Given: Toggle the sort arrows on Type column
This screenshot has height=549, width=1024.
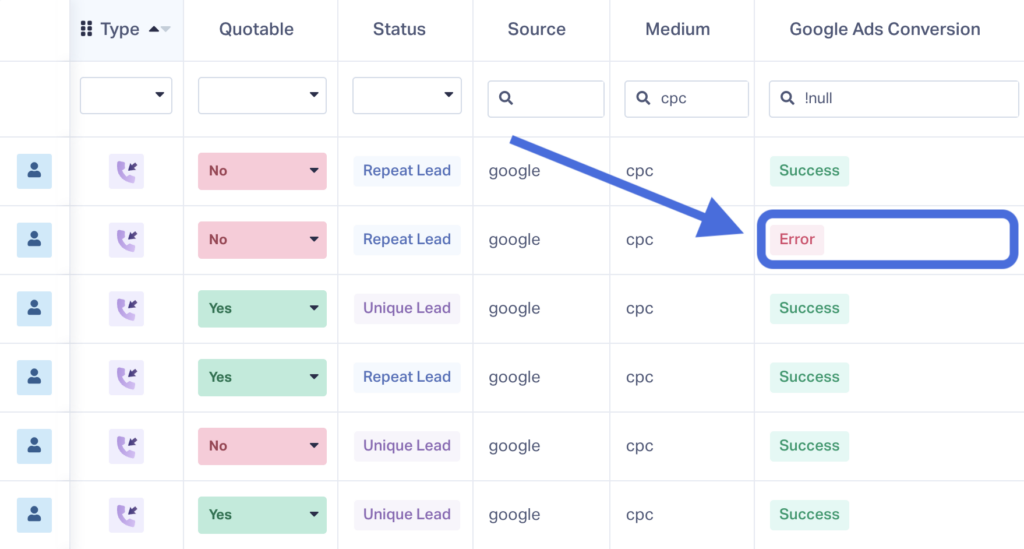Looking at the screenshot, I should point(159,29).
